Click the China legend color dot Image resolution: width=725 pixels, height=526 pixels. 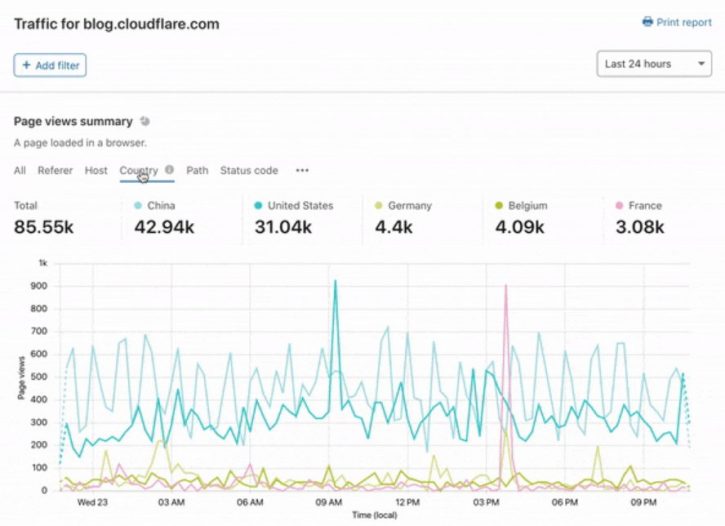[138, 205]
